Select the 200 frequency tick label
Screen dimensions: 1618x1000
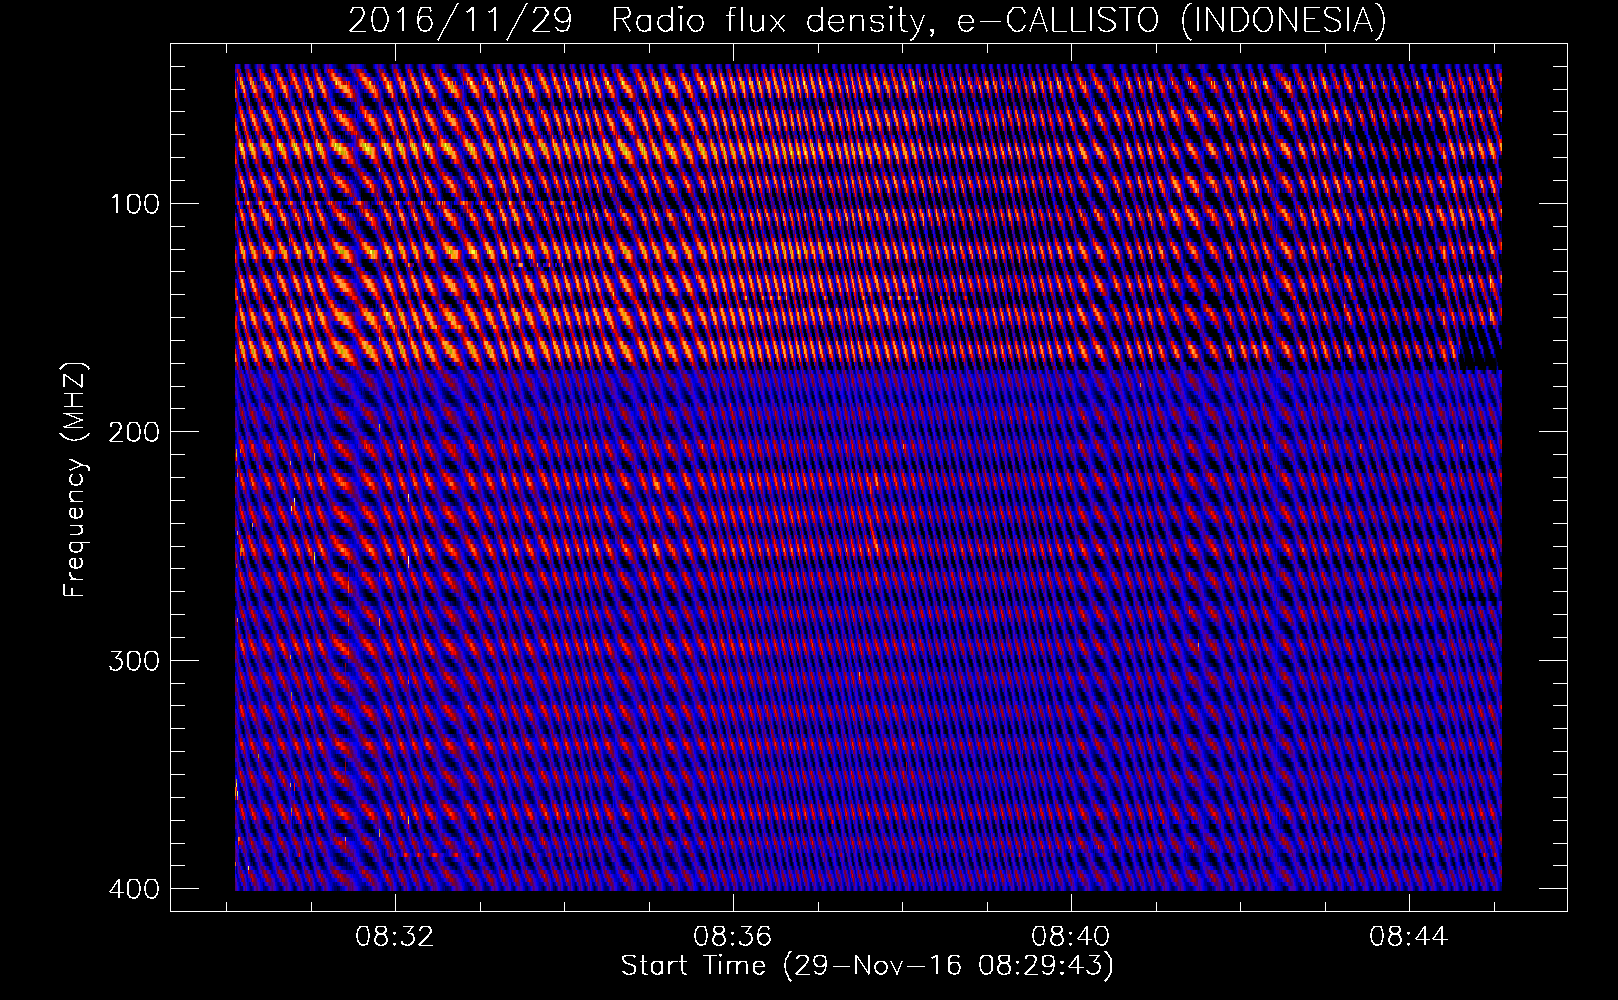coord(133,431)
